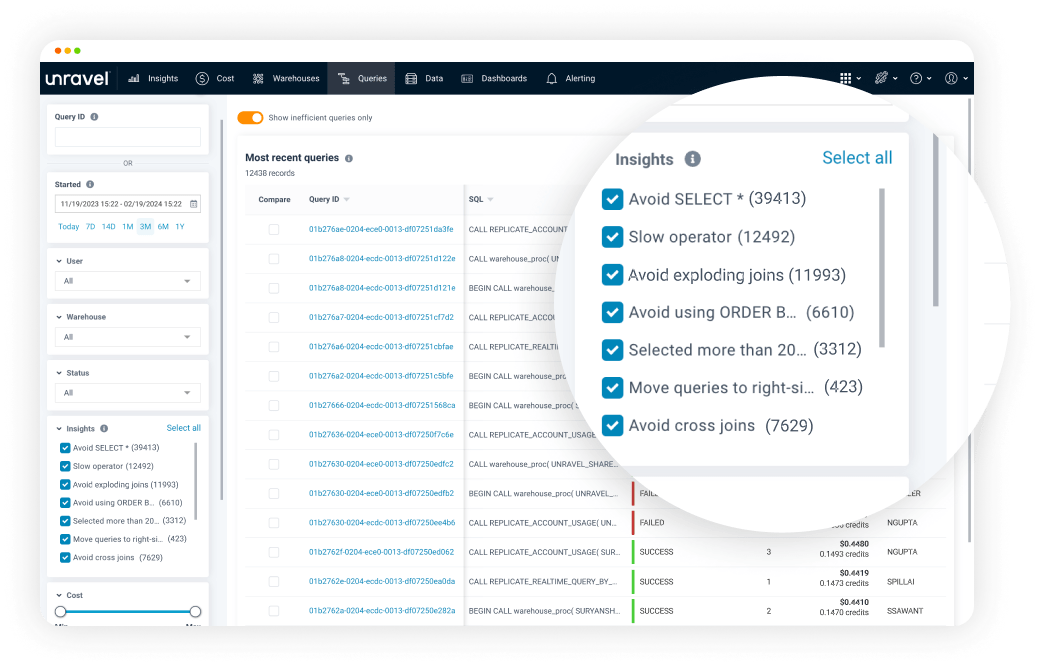Go to the Dashboards tab
The width and height of the screenshot is (1040, 666).
[x=494, y=78]
